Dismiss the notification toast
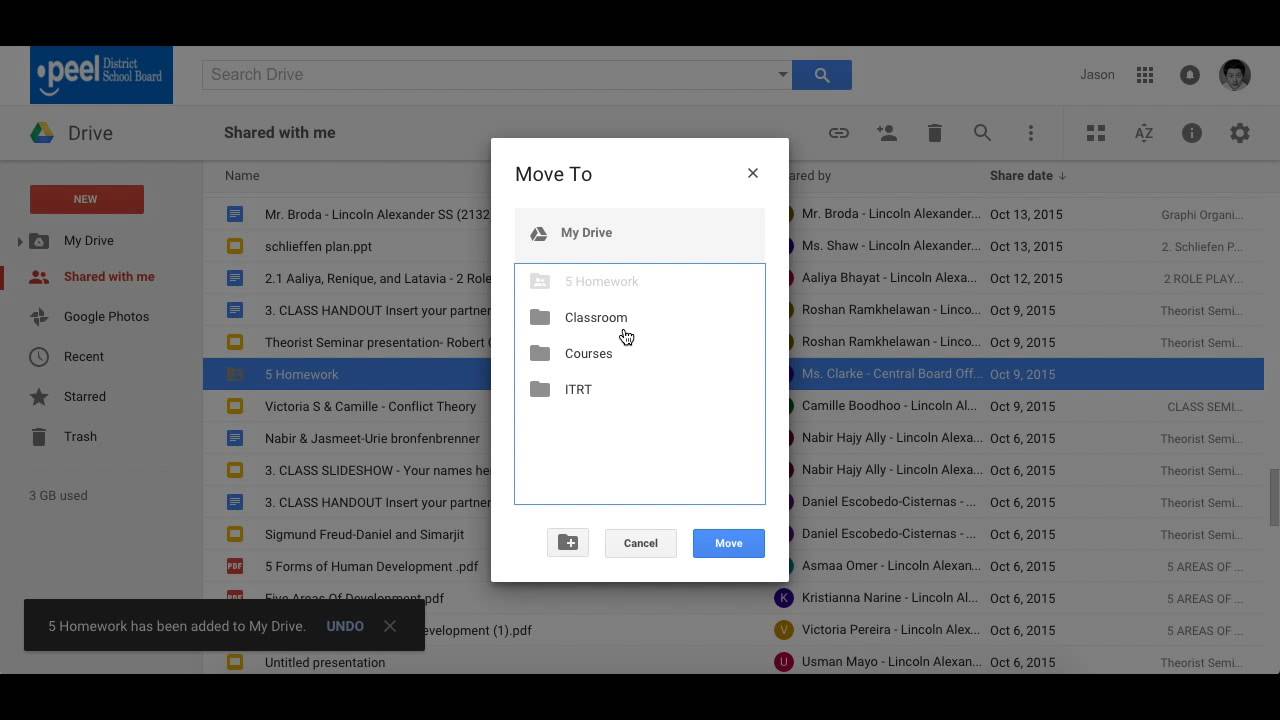The height and width of the screenshot is (720, 1280). point(390,626)
